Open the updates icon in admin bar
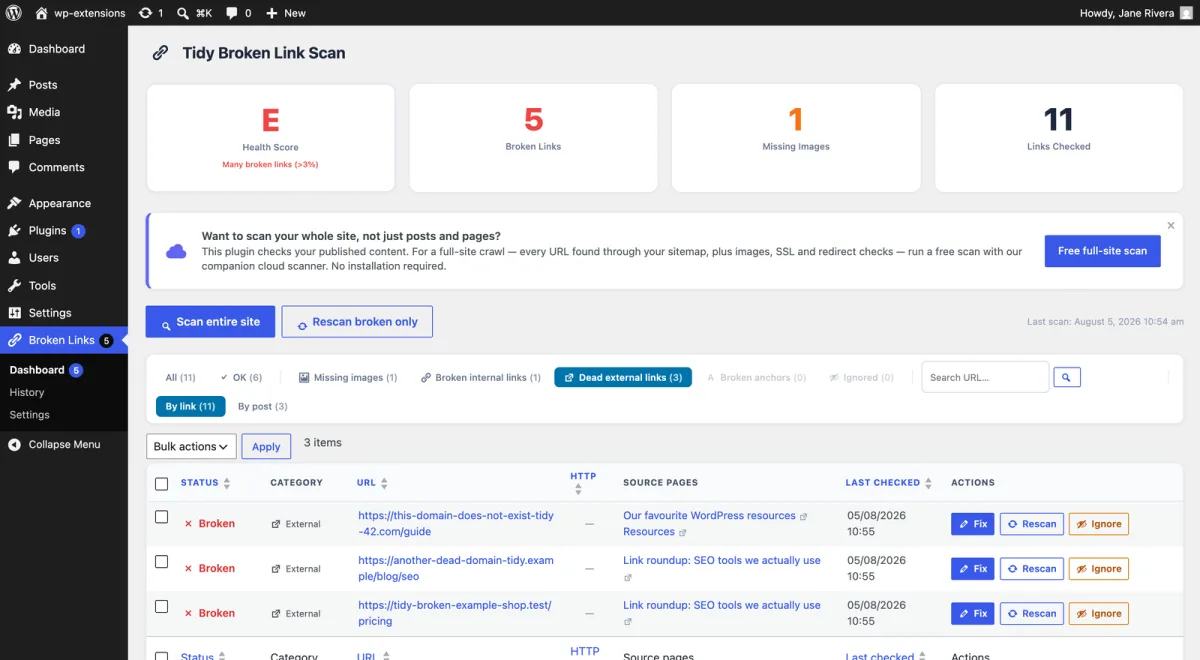The height and width of the screenshot is (660, 1200). tap(146, 13)
